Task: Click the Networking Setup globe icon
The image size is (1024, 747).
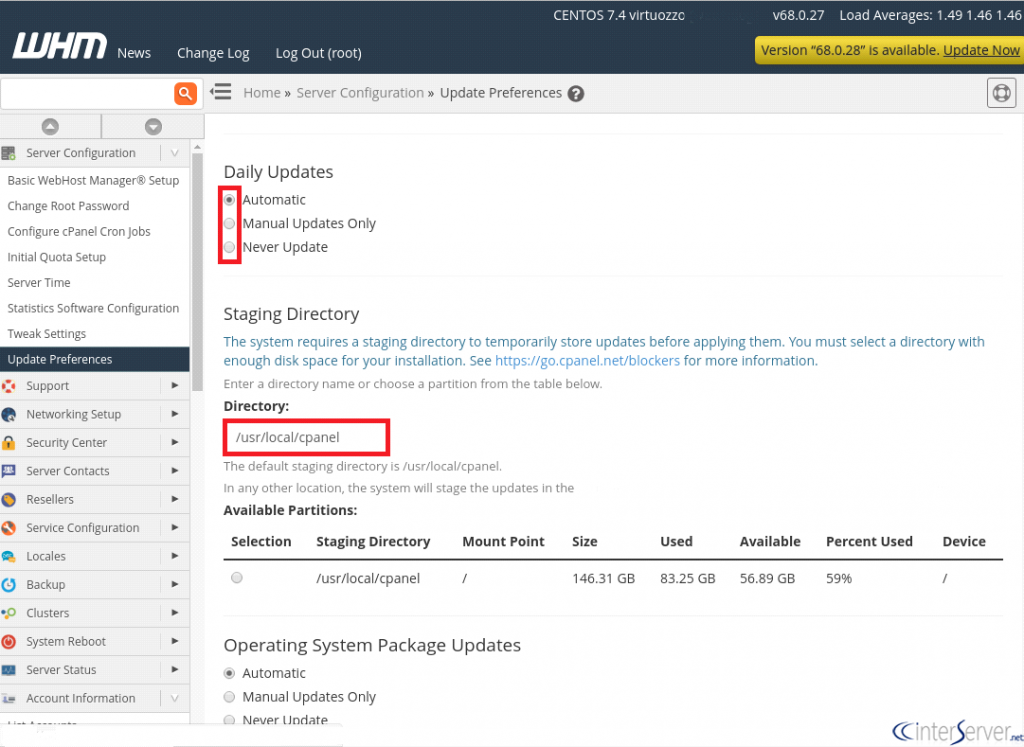Action: [x=8, y=415]
